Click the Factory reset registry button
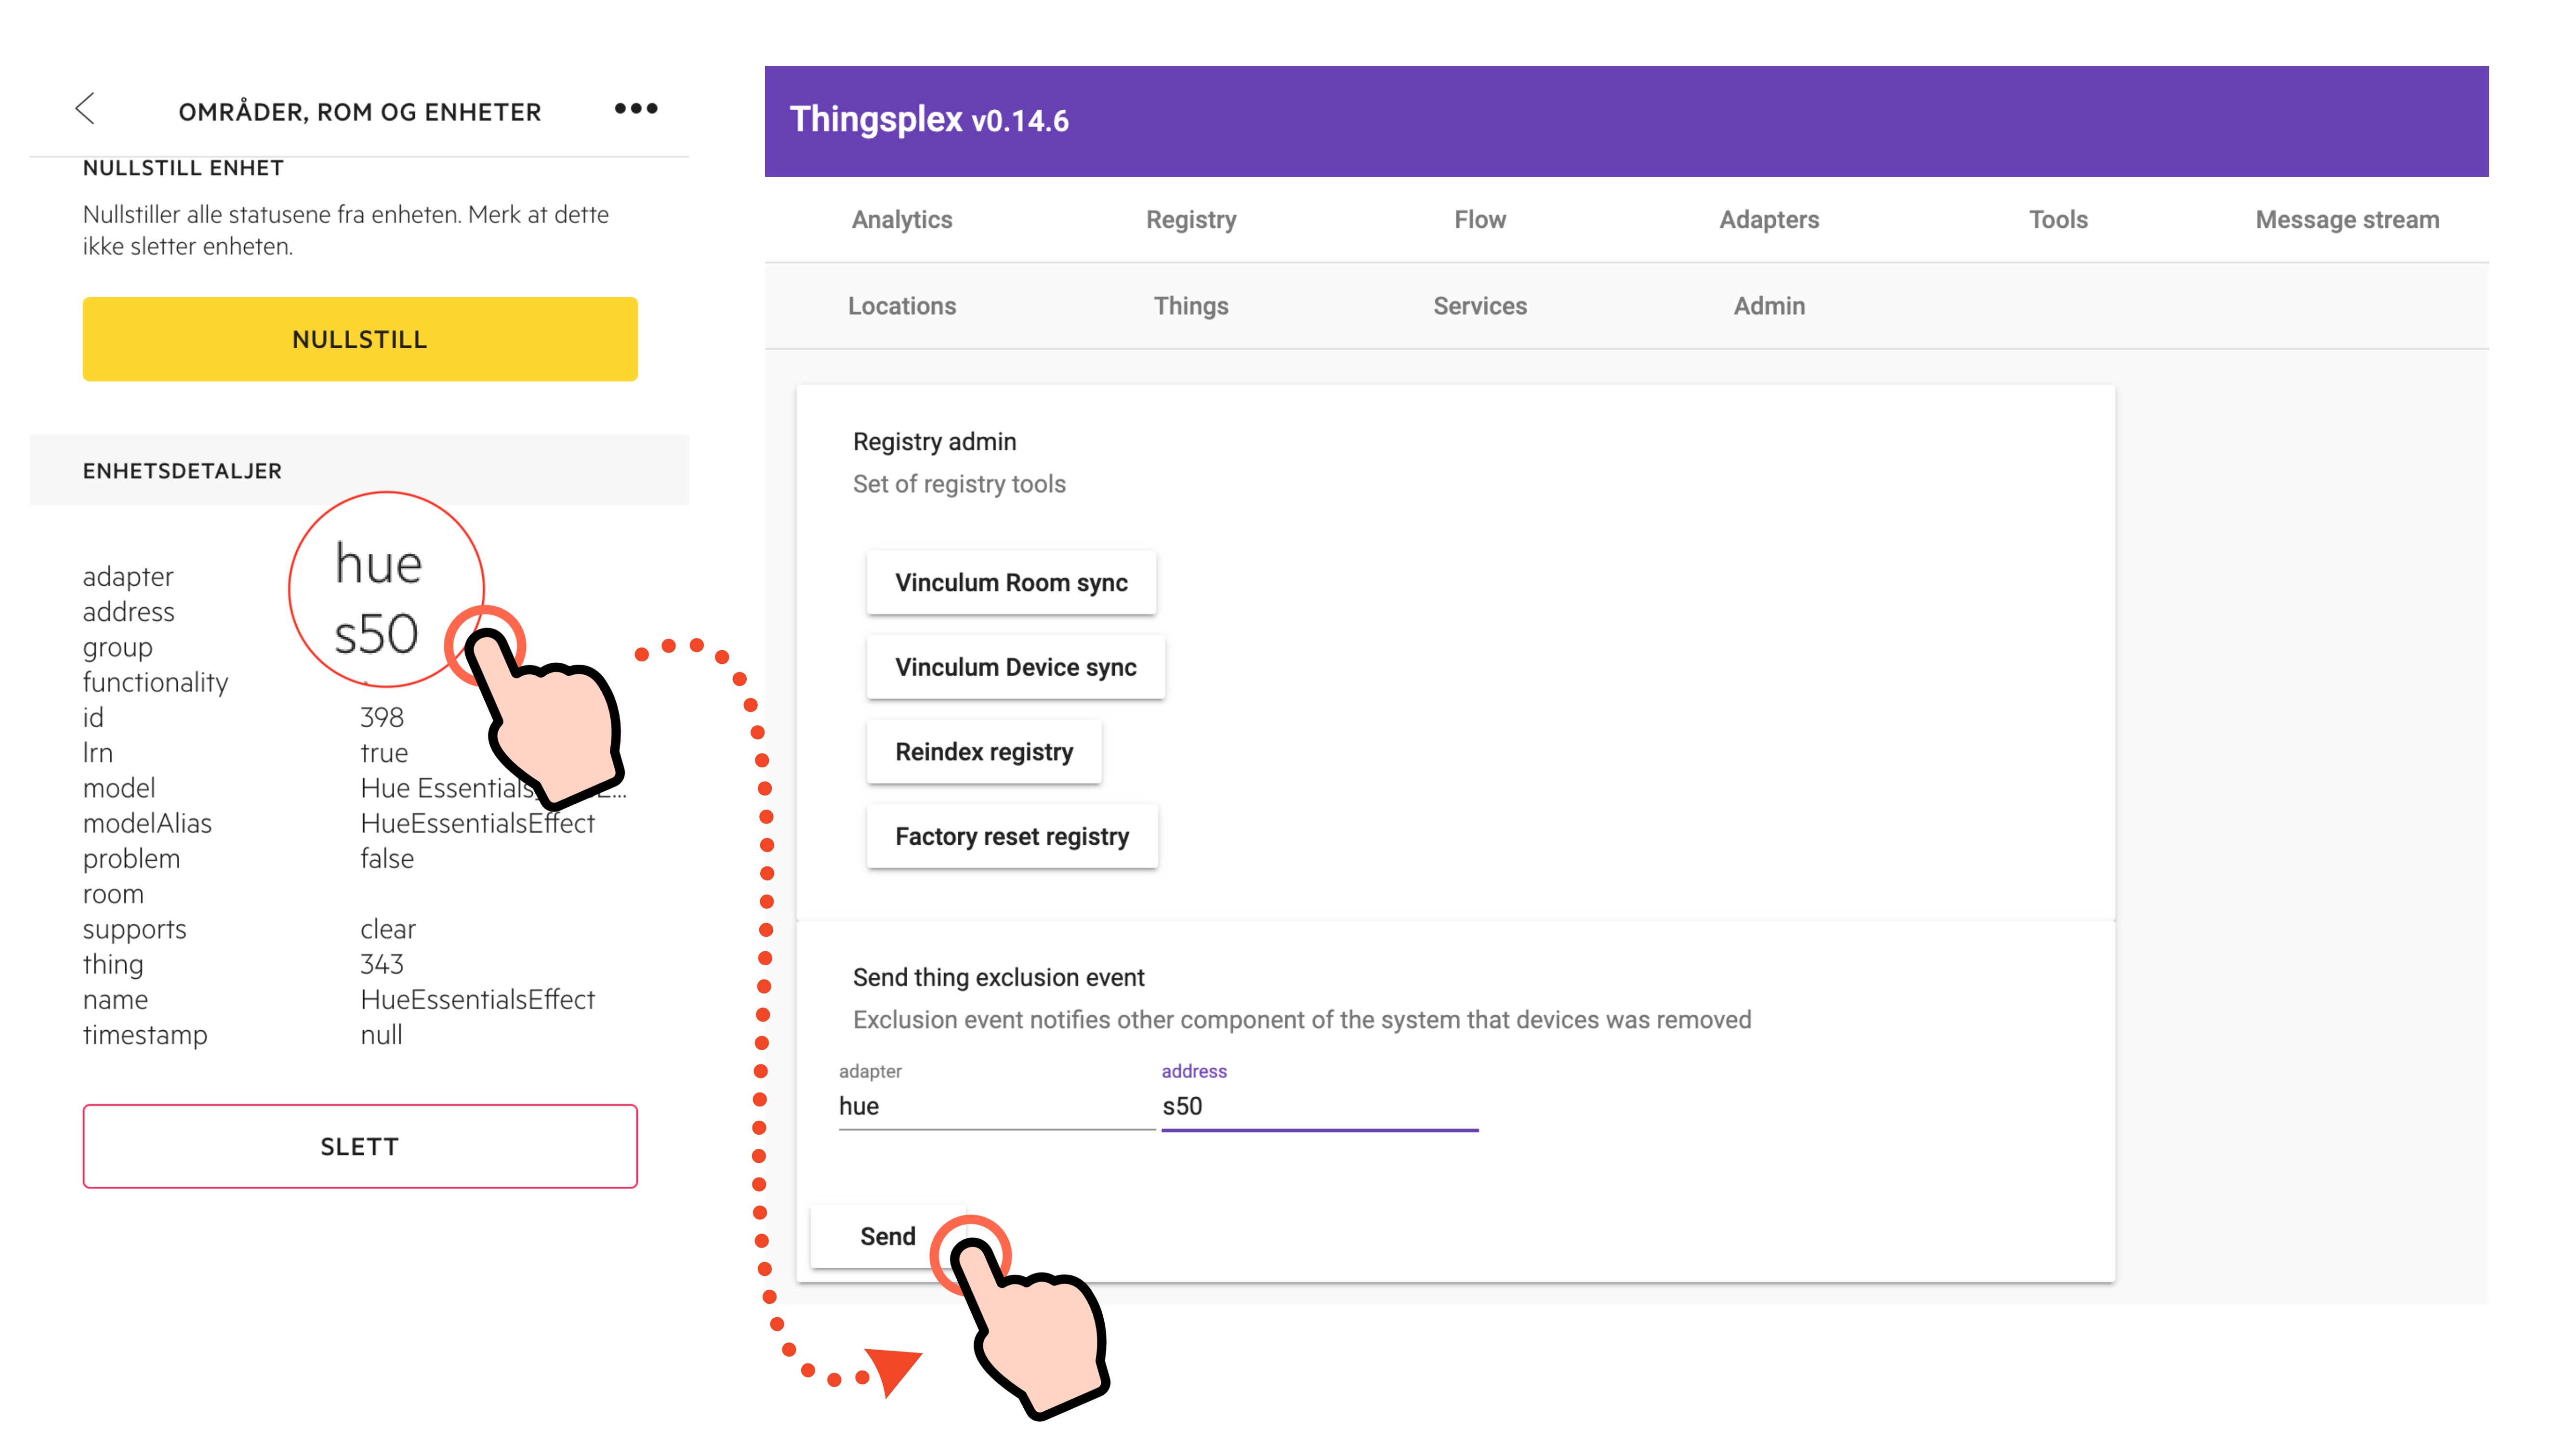The image size is (2549, 1456). pyautogui.click(x=1012, y=837)
